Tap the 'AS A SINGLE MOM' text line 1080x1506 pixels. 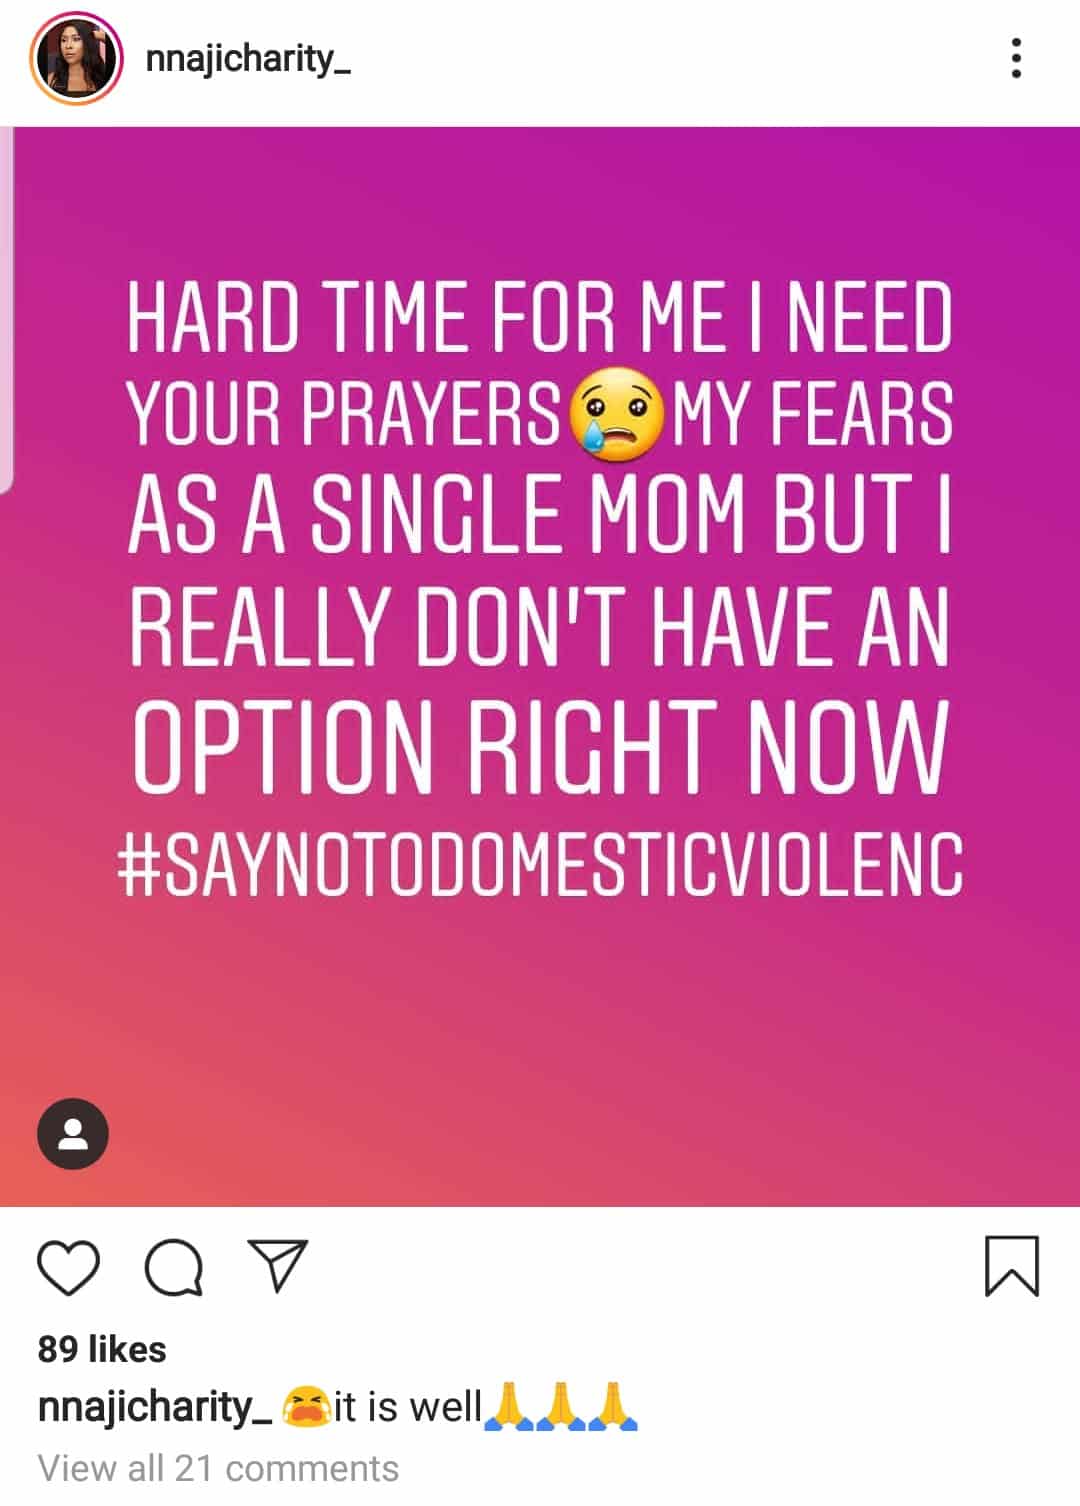point(436,514)
